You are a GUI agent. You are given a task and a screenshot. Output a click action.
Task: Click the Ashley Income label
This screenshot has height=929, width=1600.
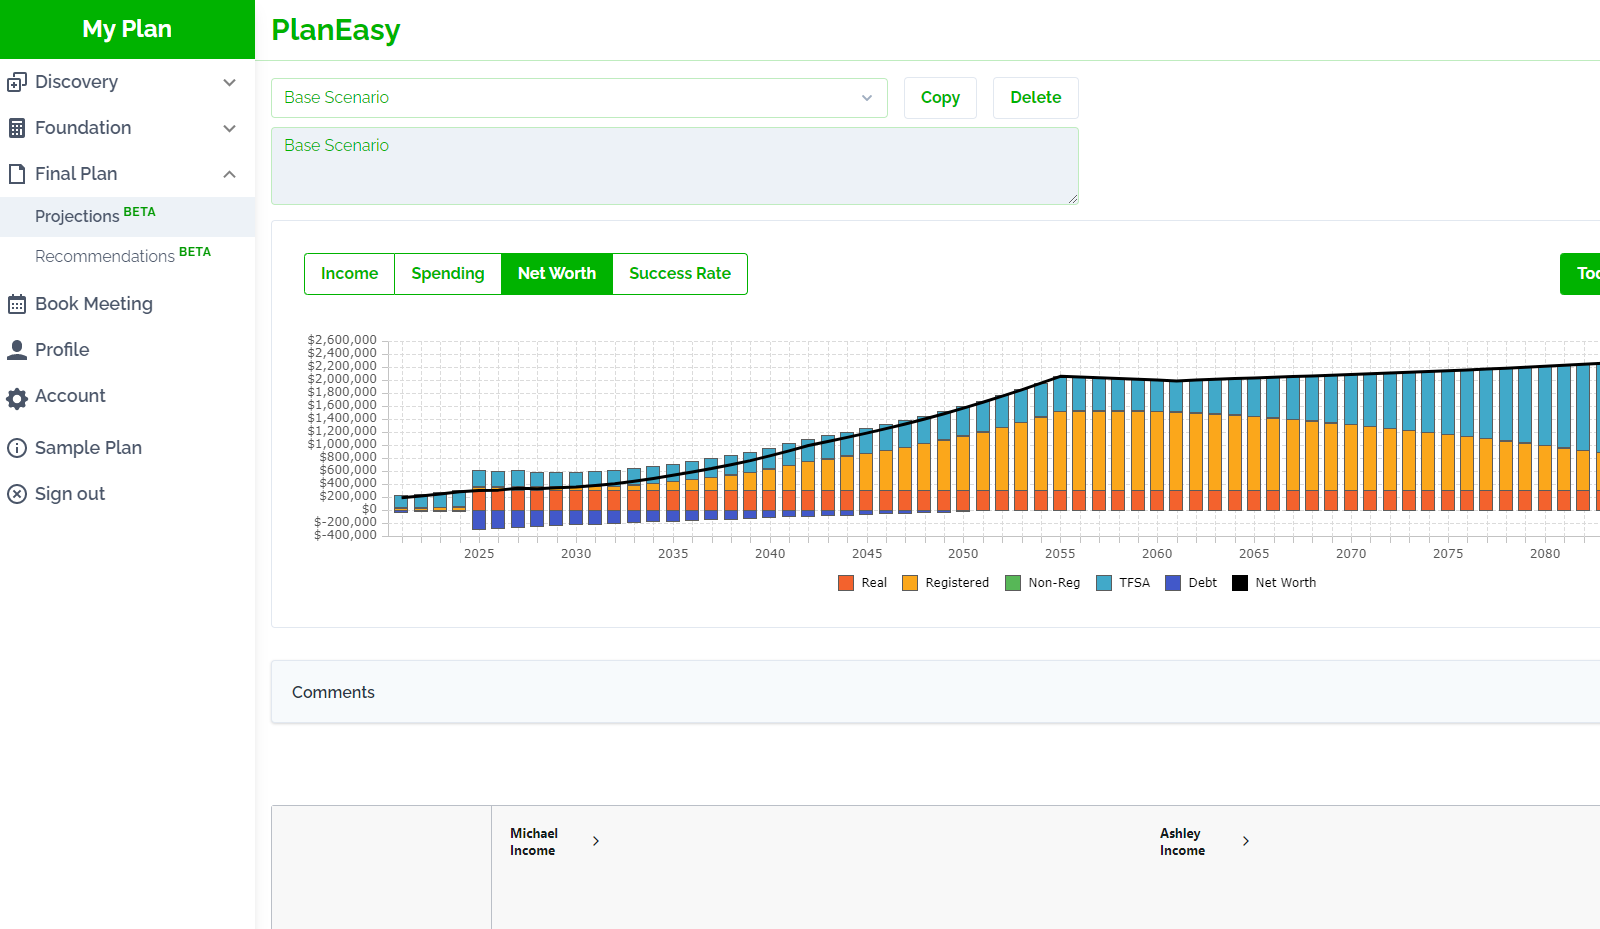pyautogui.click(x=1182, y=842)
